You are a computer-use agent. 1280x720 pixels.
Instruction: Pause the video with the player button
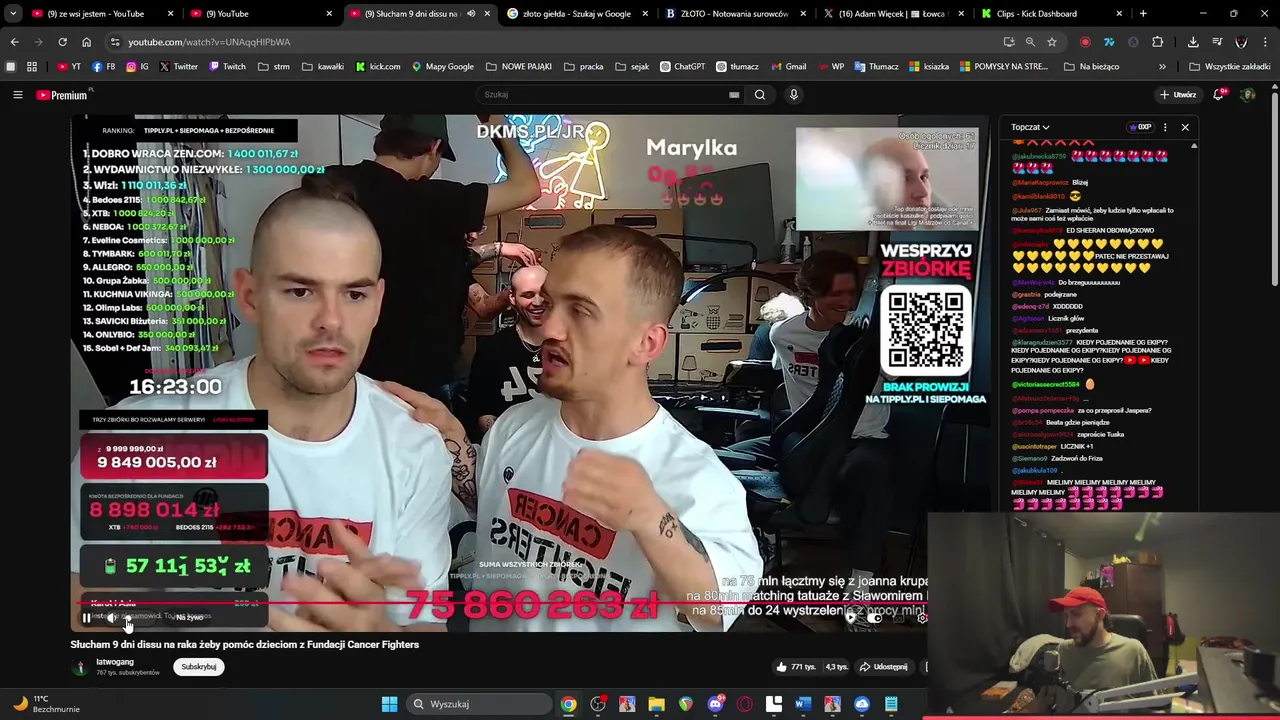pyautogui.click(x=86, y=618)
